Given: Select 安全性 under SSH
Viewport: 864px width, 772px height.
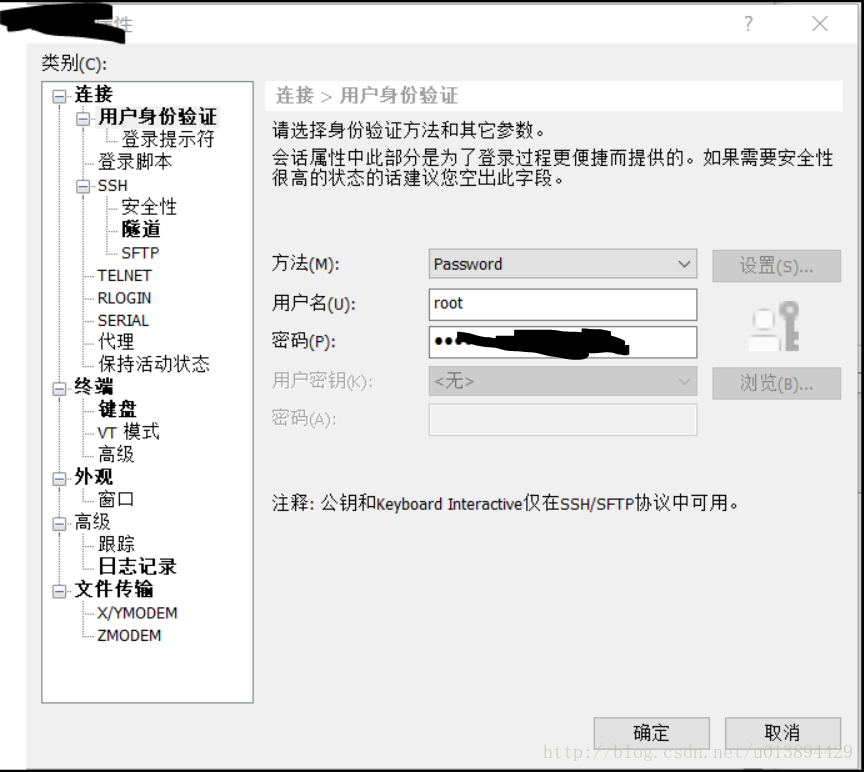Looking at the screenshot, I should (x=149, y=207).
